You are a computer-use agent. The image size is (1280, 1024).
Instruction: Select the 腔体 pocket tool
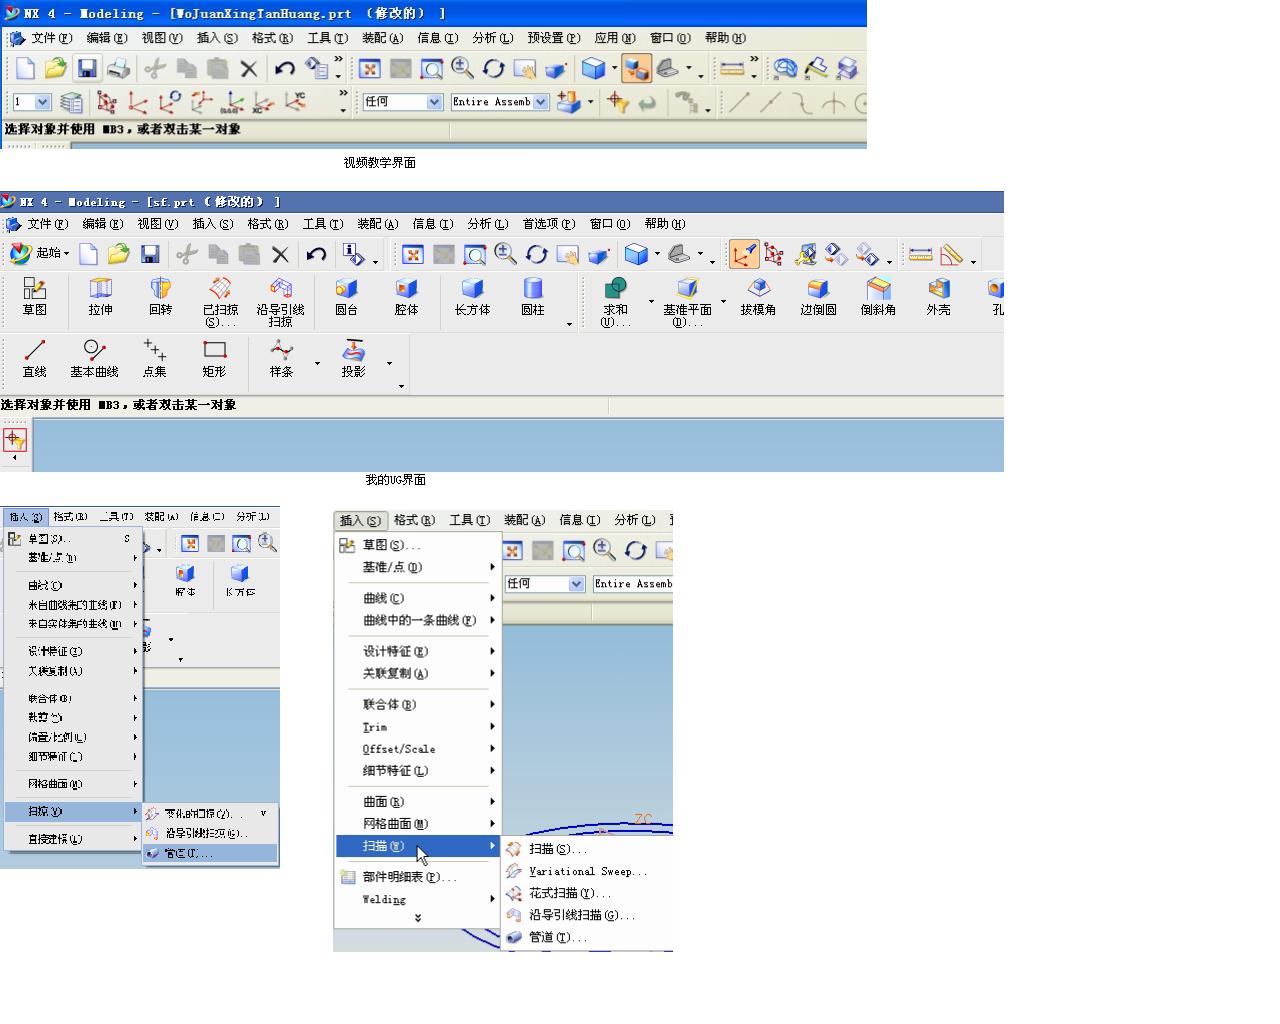[407, 297]
